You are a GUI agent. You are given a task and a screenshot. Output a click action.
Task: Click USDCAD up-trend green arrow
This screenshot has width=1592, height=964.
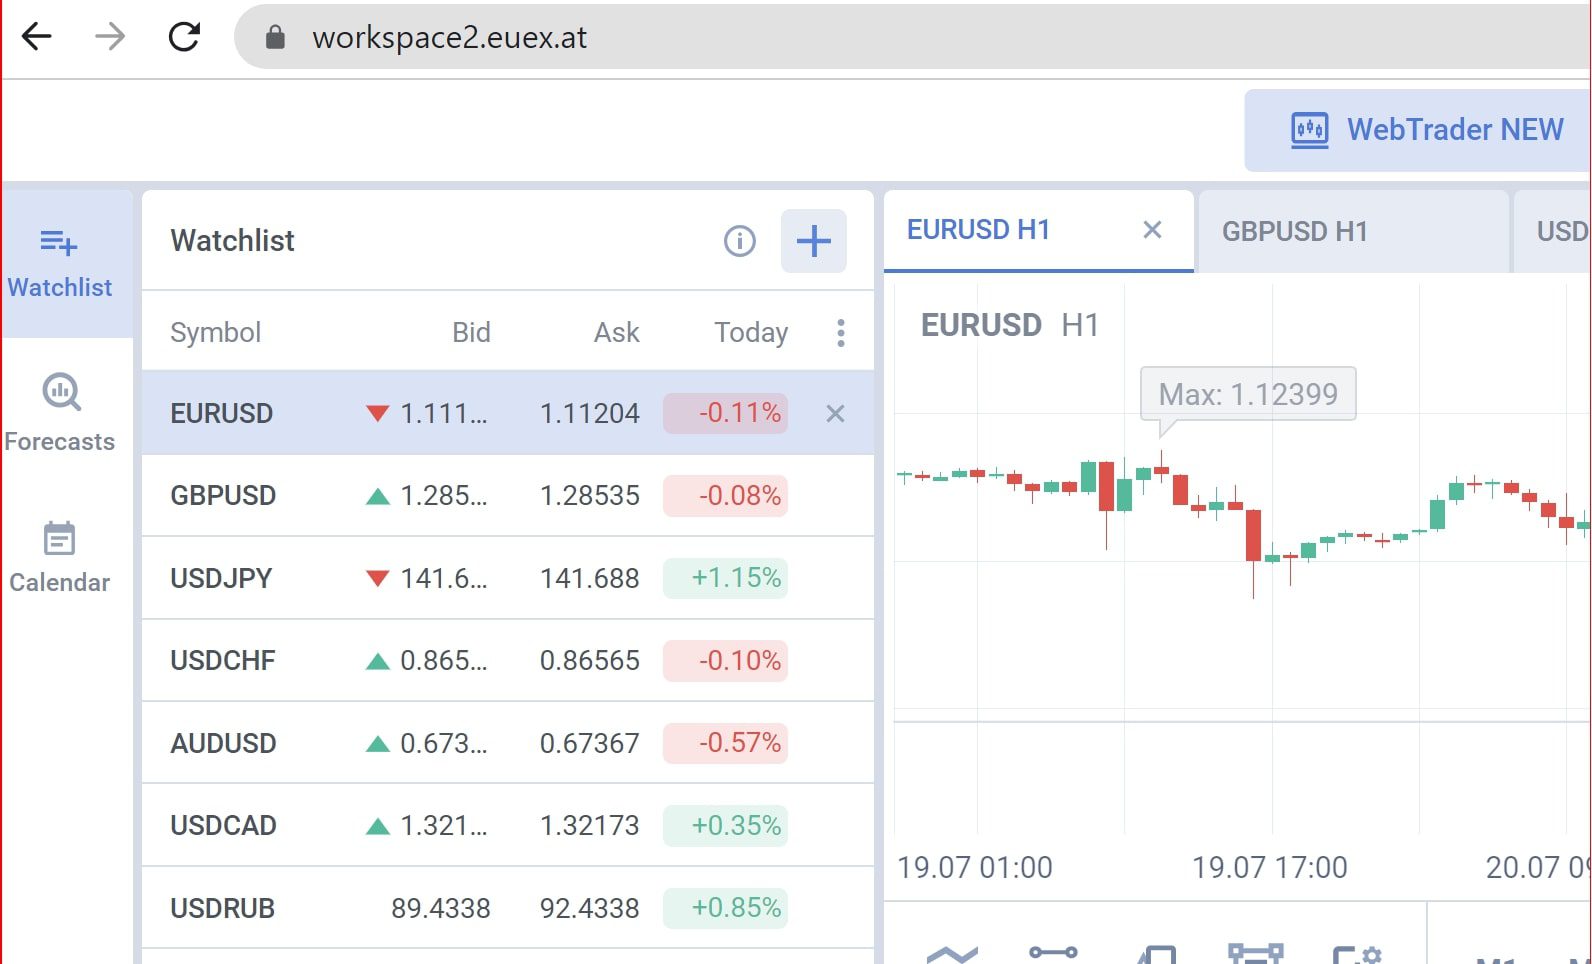(378, 826)
